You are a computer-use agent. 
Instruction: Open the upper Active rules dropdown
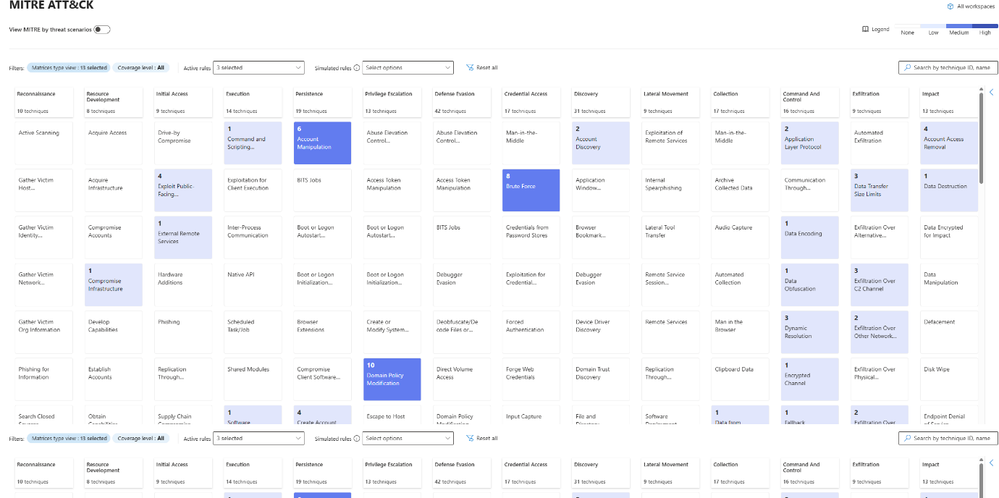[259, 68]
